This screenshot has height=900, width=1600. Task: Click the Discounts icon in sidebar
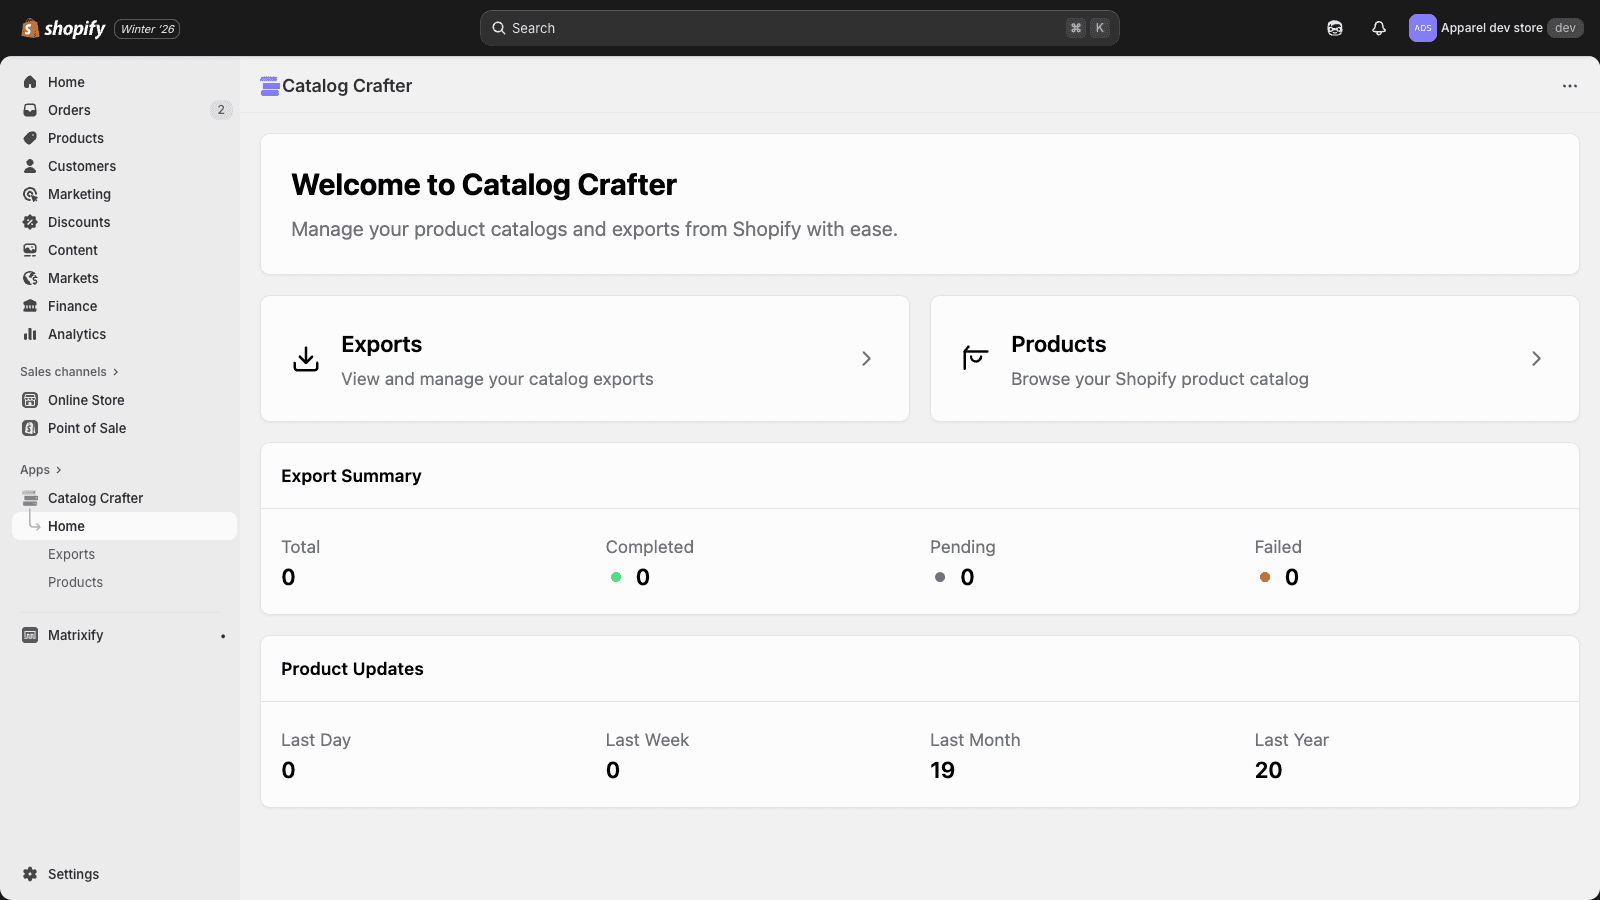pos(30,222)
